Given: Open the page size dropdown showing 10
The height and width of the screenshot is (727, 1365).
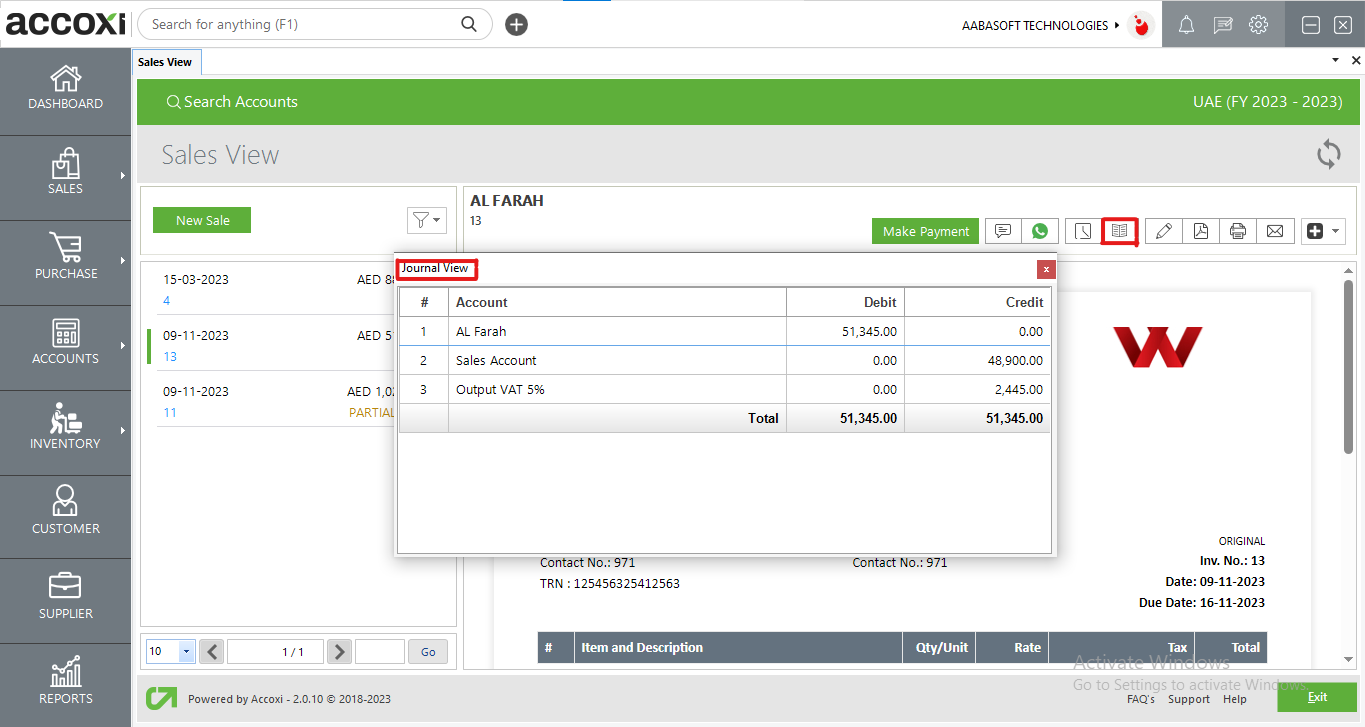Looking at the screenshot, I should [x=169, y=651].
